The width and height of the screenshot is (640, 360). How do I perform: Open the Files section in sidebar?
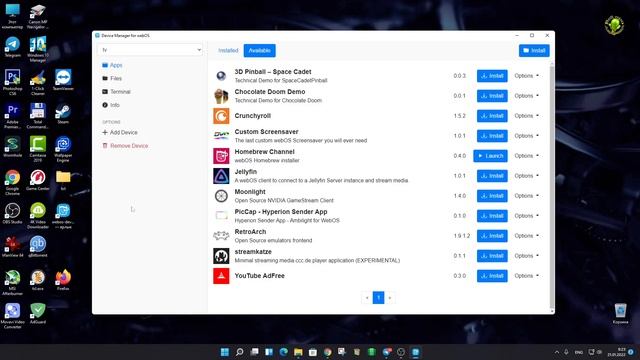point(112,78)
